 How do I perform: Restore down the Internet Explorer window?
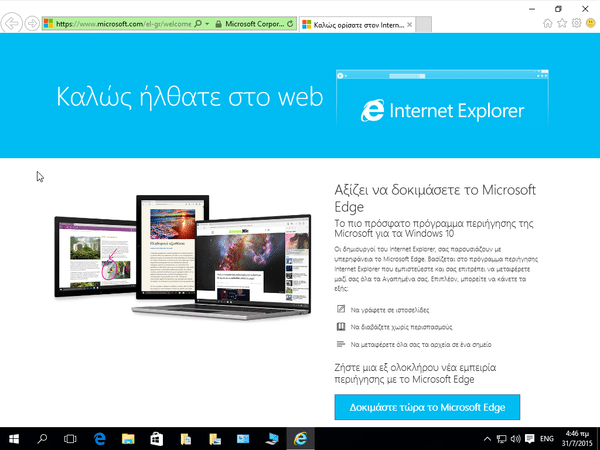pos(558,9)
